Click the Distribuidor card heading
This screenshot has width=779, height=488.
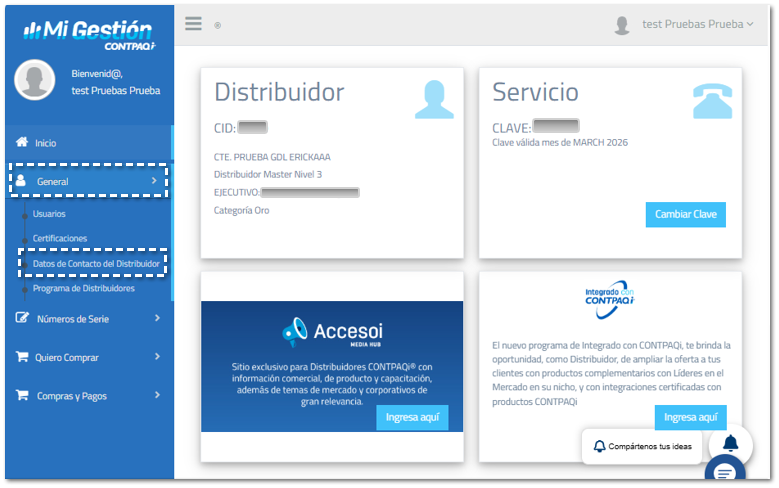[x=279, y=92]
